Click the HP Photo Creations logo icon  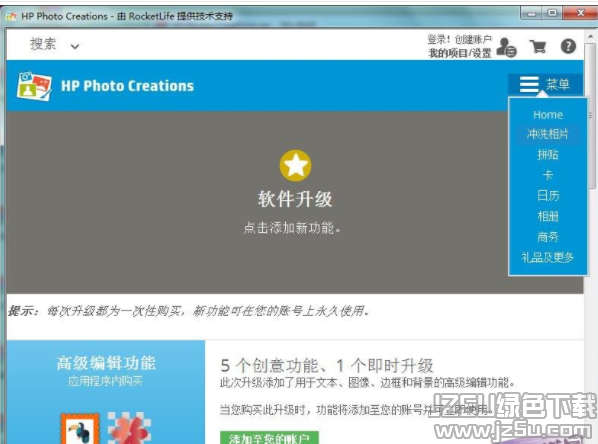[x=34, y=86]
